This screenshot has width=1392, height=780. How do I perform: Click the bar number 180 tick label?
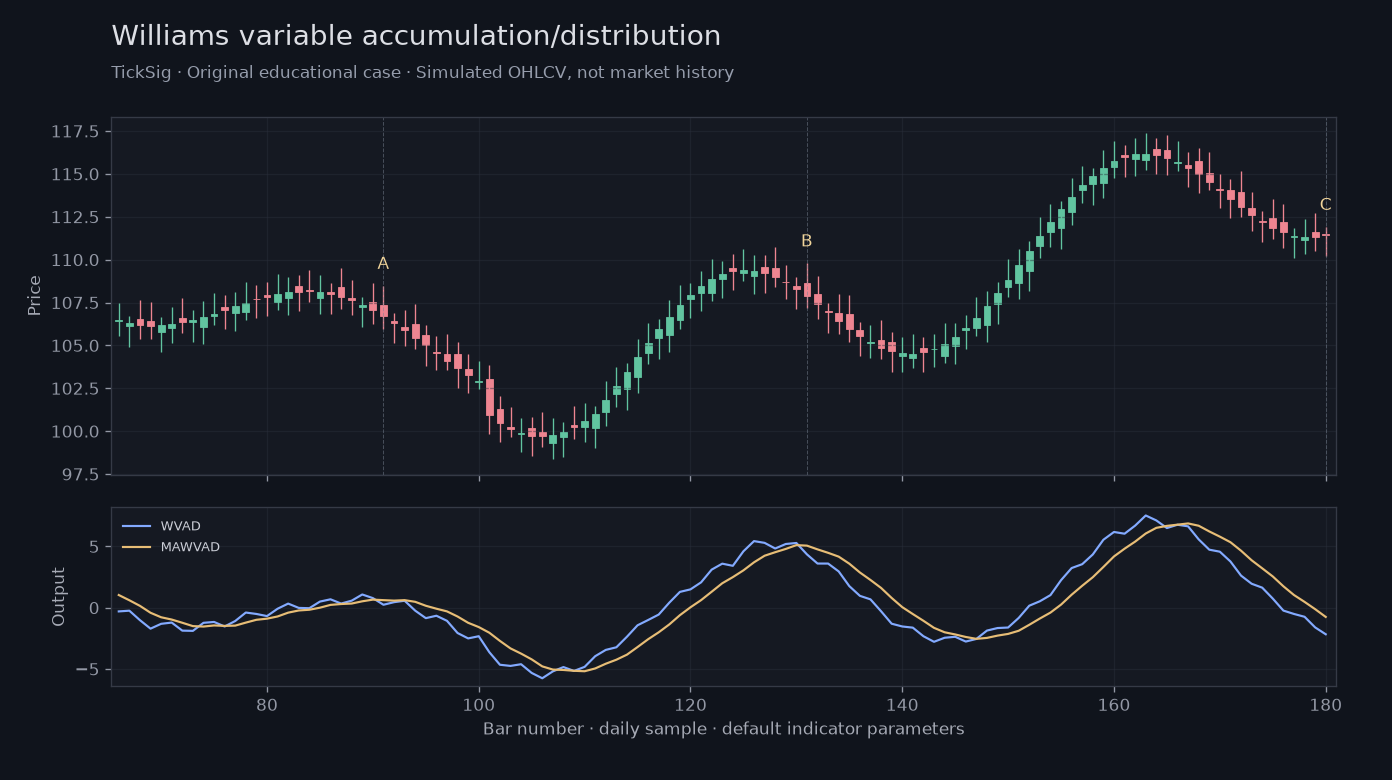click(x=1326, y=703)
